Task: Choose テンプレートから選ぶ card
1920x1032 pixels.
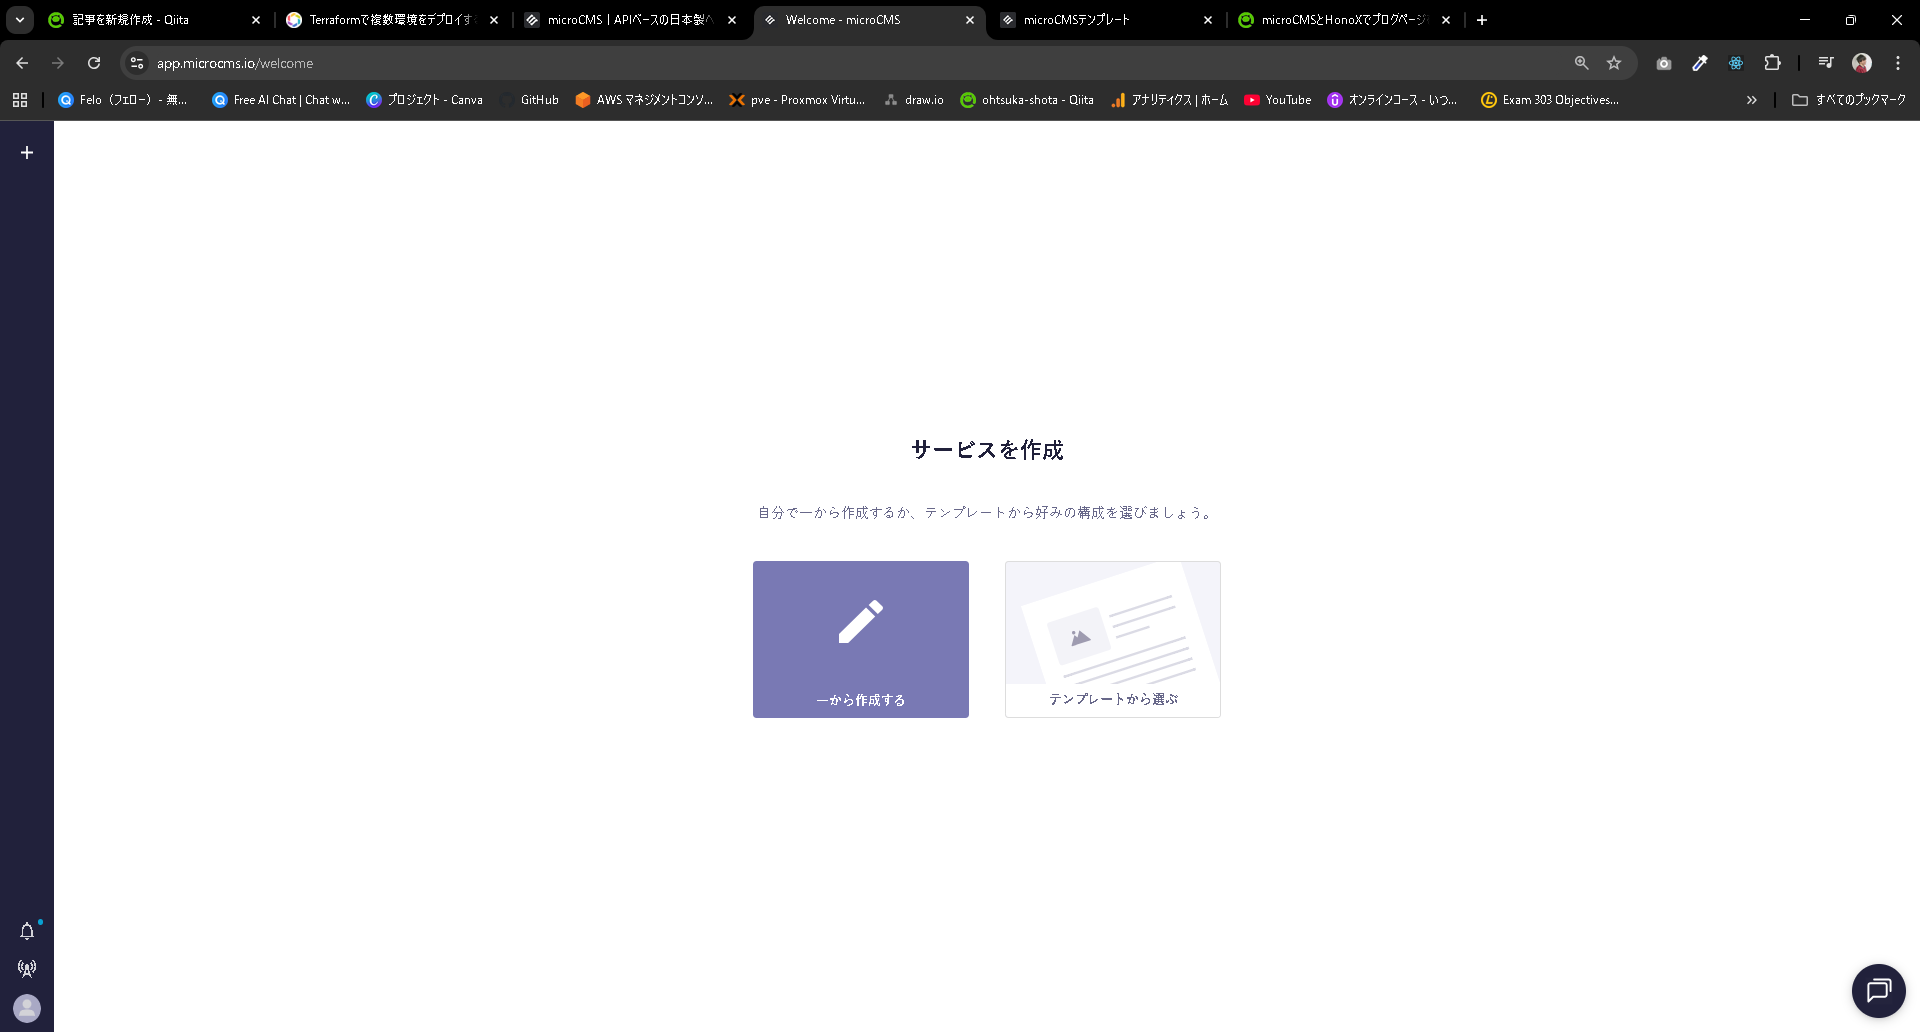Action: tap(1113, 639)
